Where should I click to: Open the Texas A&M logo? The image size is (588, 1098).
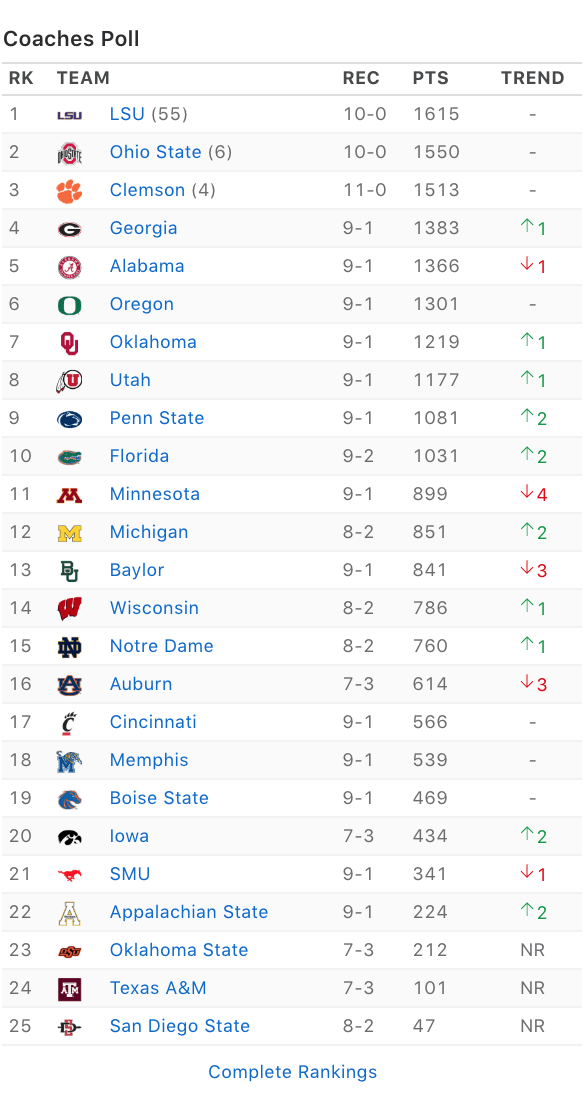pos(69,989)
